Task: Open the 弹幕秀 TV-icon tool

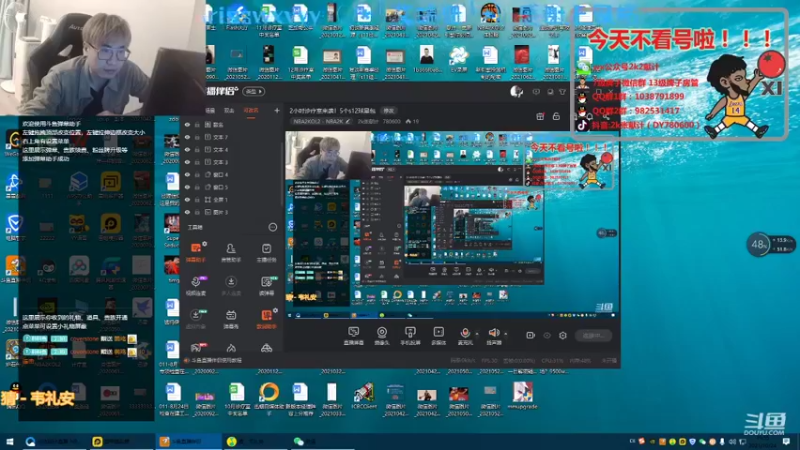Action: [231, 318]
